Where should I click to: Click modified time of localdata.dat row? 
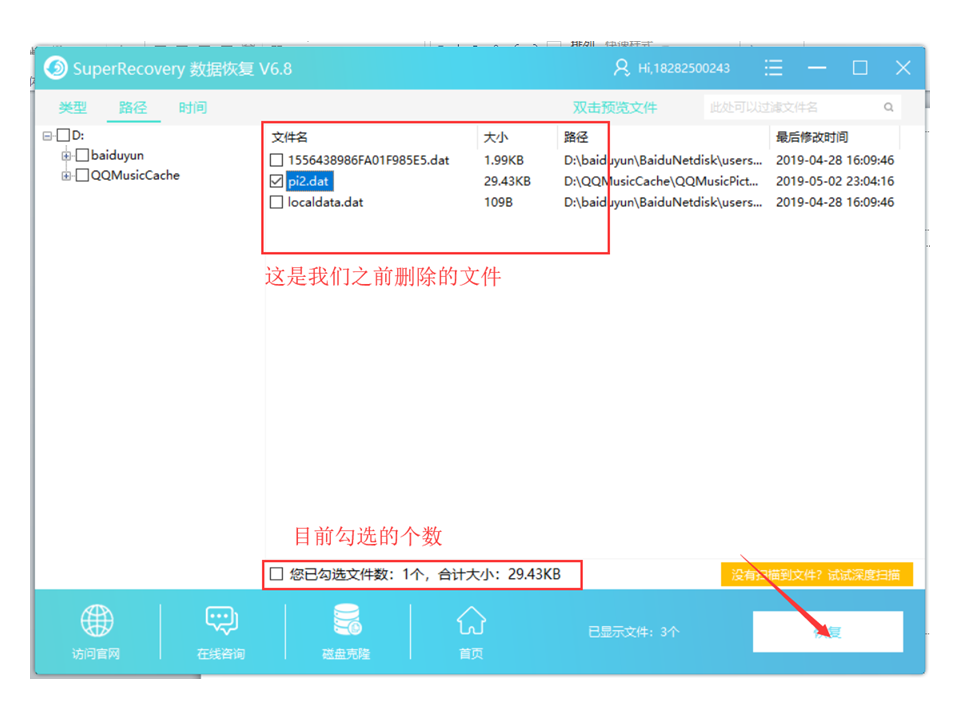[x=835, y=202]
